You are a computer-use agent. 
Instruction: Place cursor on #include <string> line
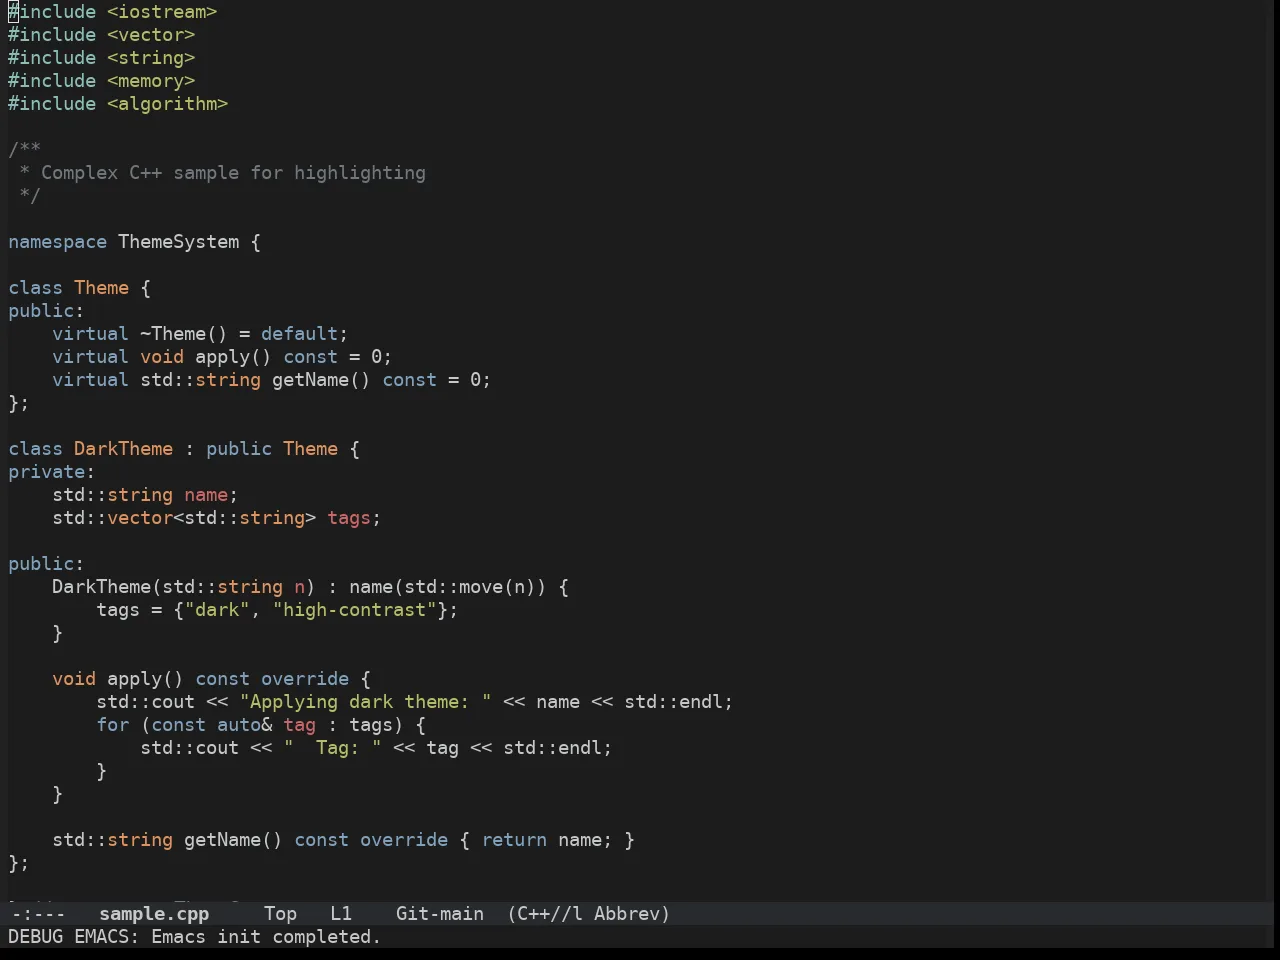(x=102, y=58)
